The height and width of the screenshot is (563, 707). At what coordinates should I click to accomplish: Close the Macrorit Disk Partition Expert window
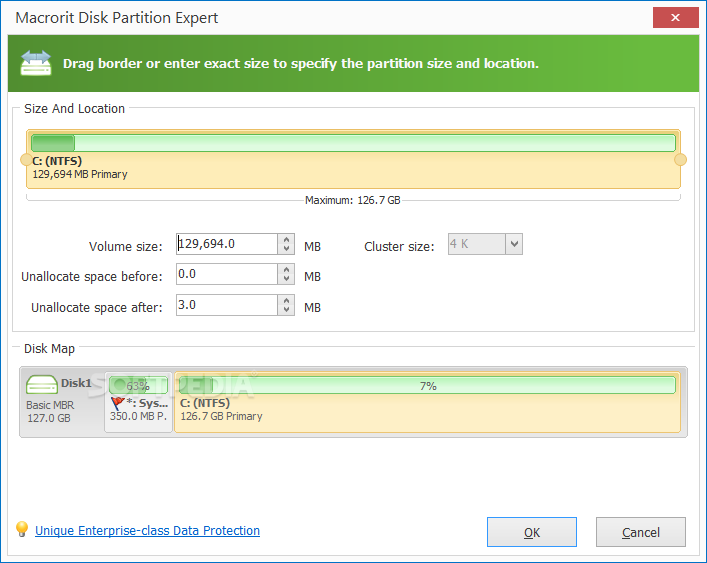pos(675,18)
